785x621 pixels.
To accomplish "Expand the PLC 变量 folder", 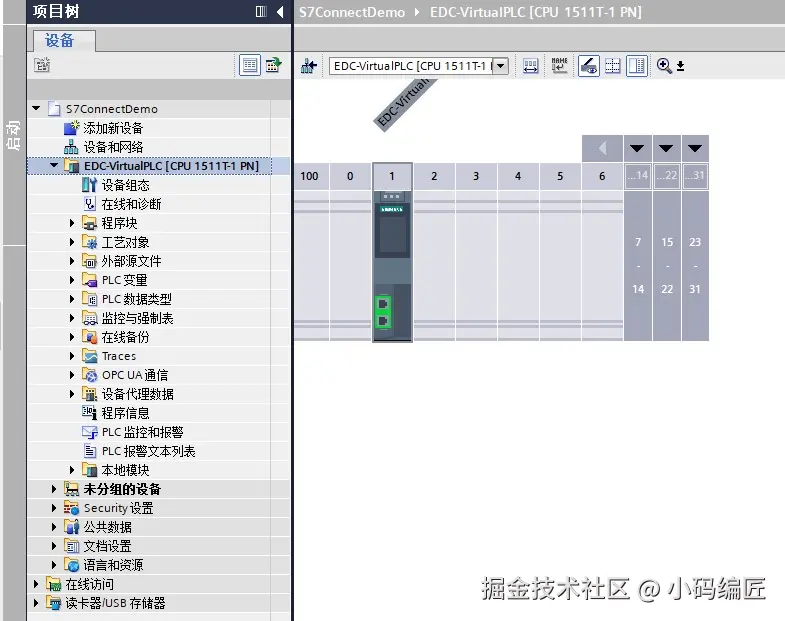I will coord(72,280).
